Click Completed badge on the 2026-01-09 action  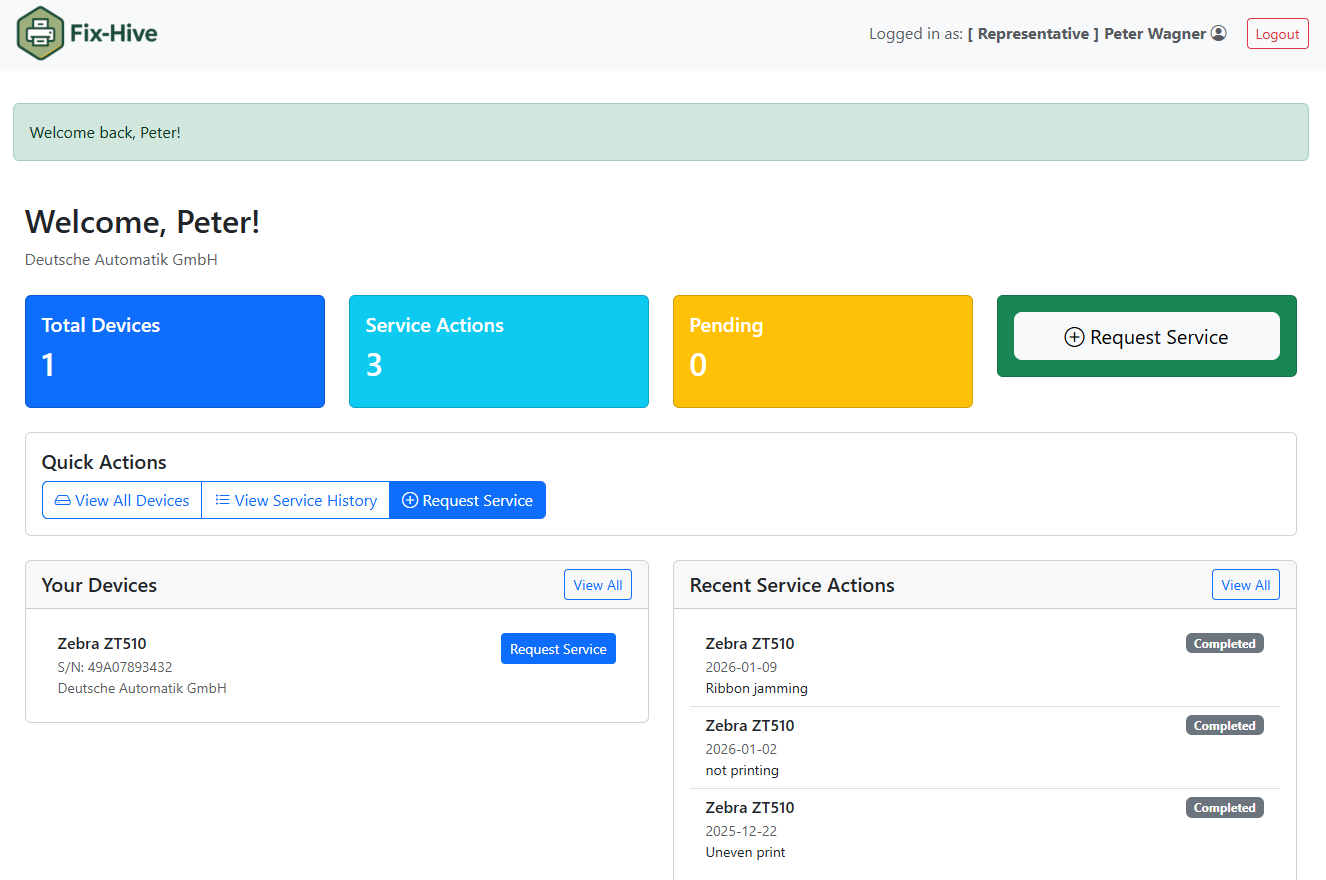tap(1224, 644)
